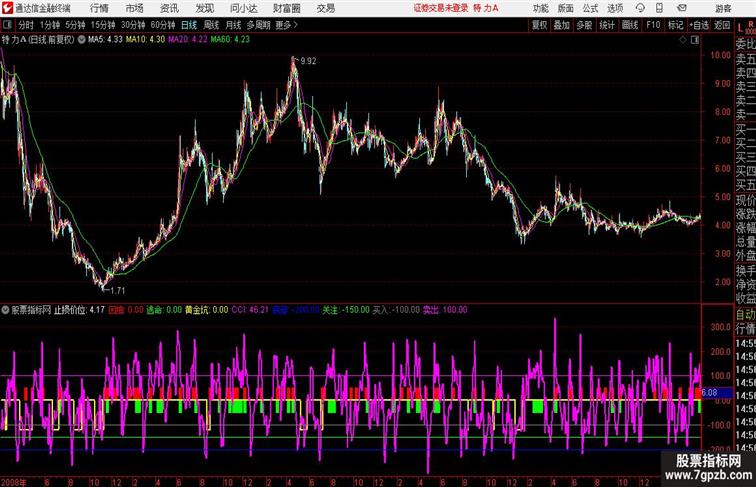Open the 版面 menu

pos(566,9)
